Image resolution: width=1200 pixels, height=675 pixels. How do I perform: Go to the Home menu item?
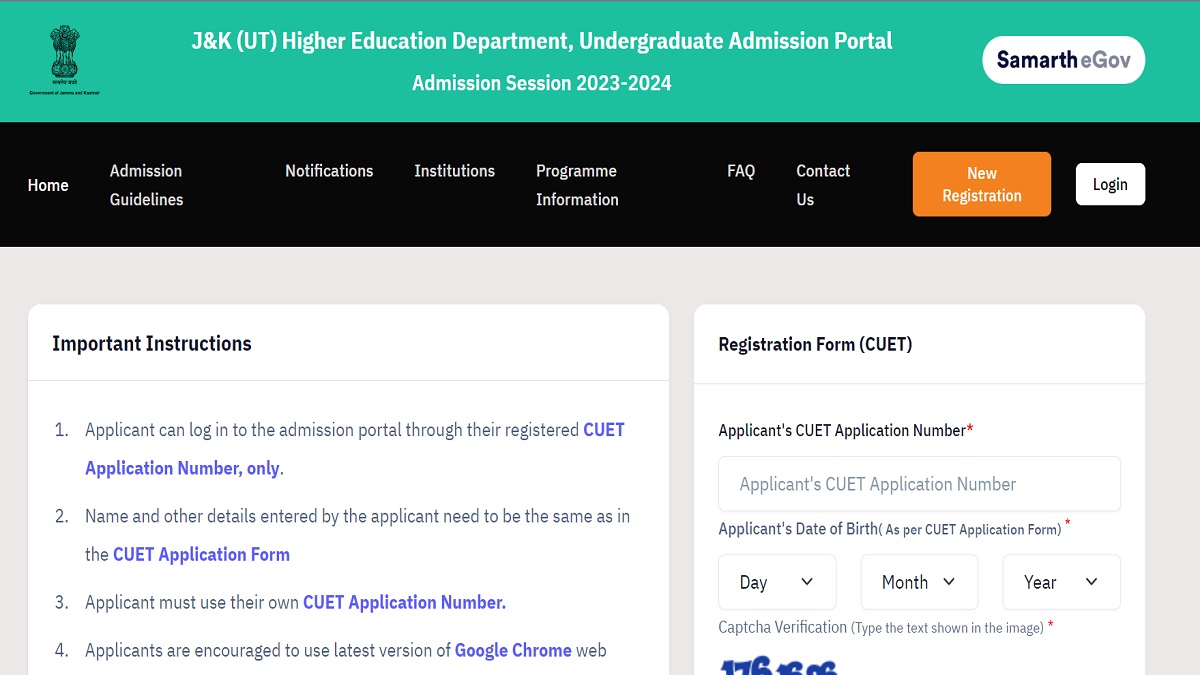(48, 185)
